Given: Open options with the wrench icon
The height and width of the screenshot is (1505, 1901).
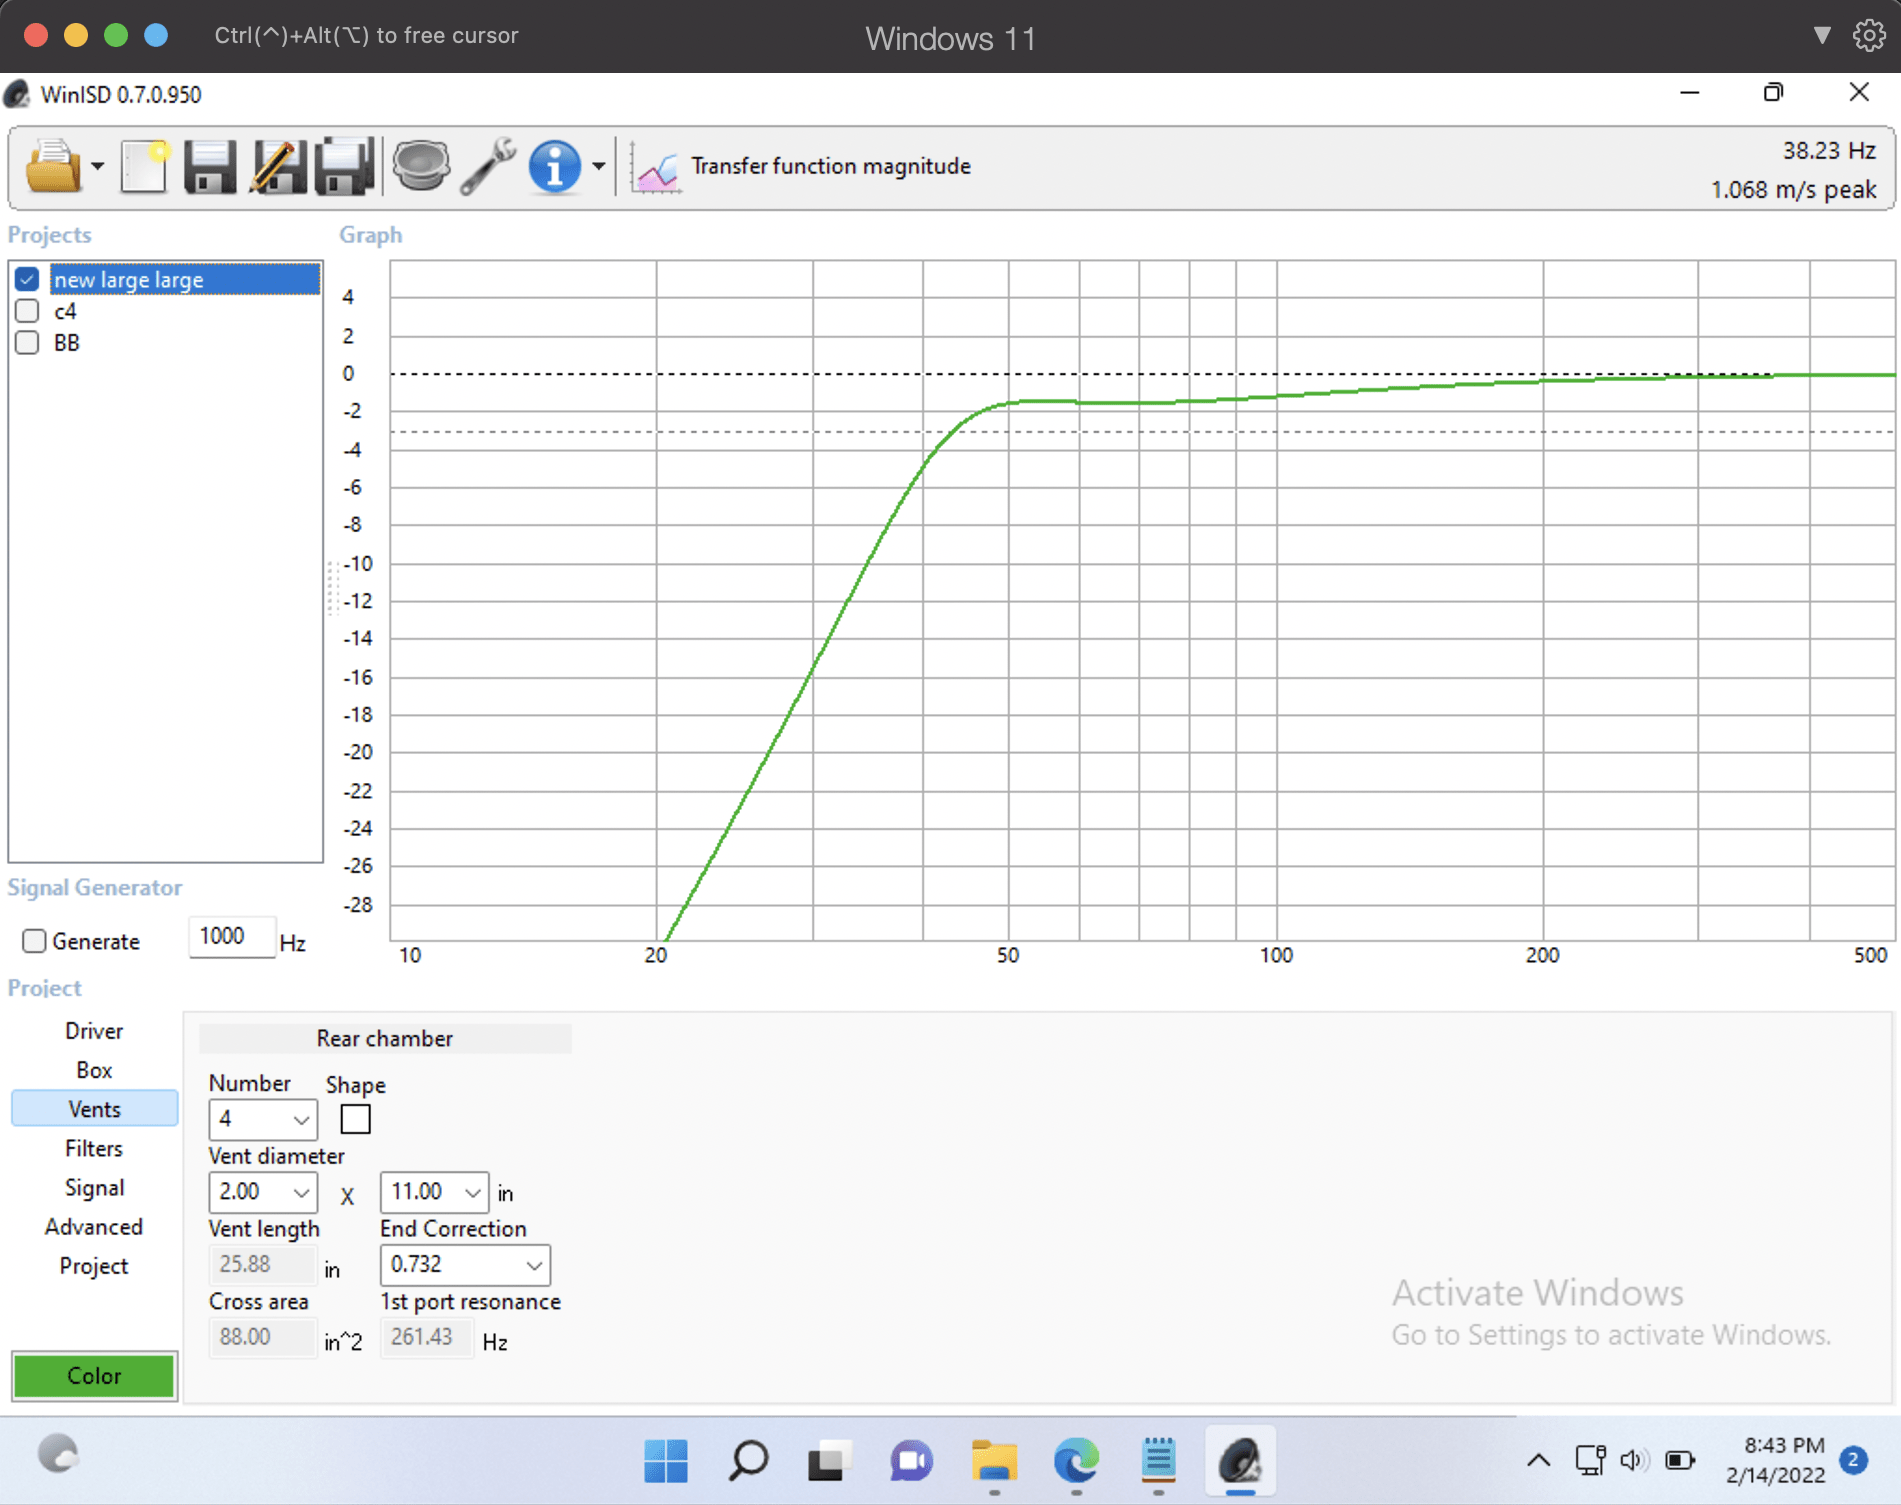Looking at the screenshot, I should click(487, 165).
